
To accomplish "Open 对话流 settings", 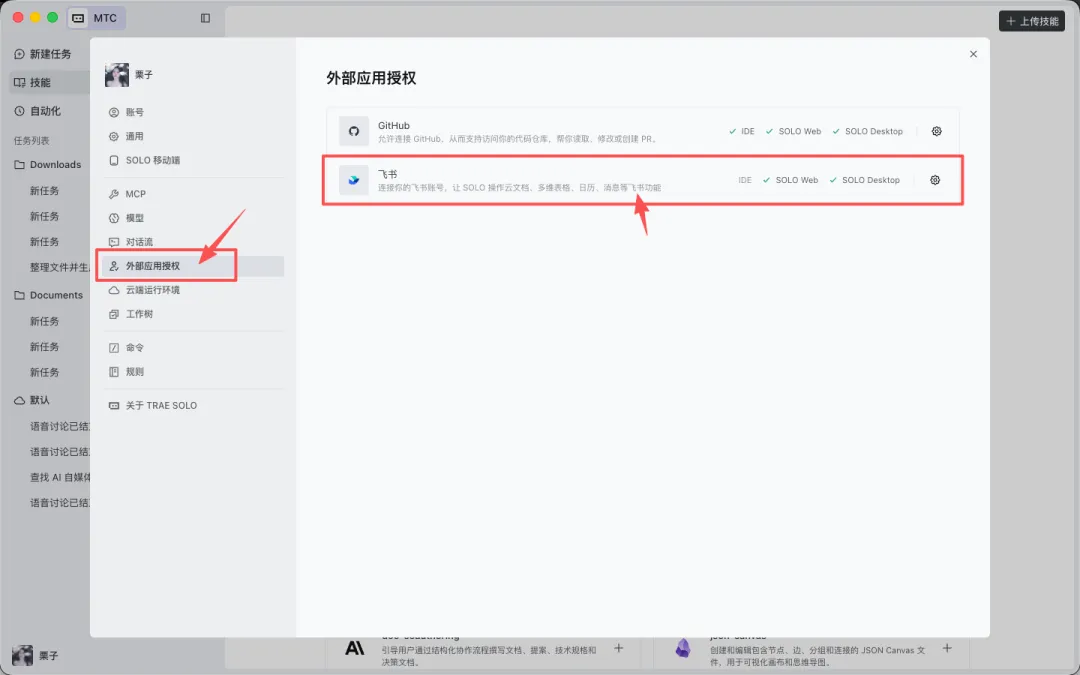I will [x=193, y=242].
